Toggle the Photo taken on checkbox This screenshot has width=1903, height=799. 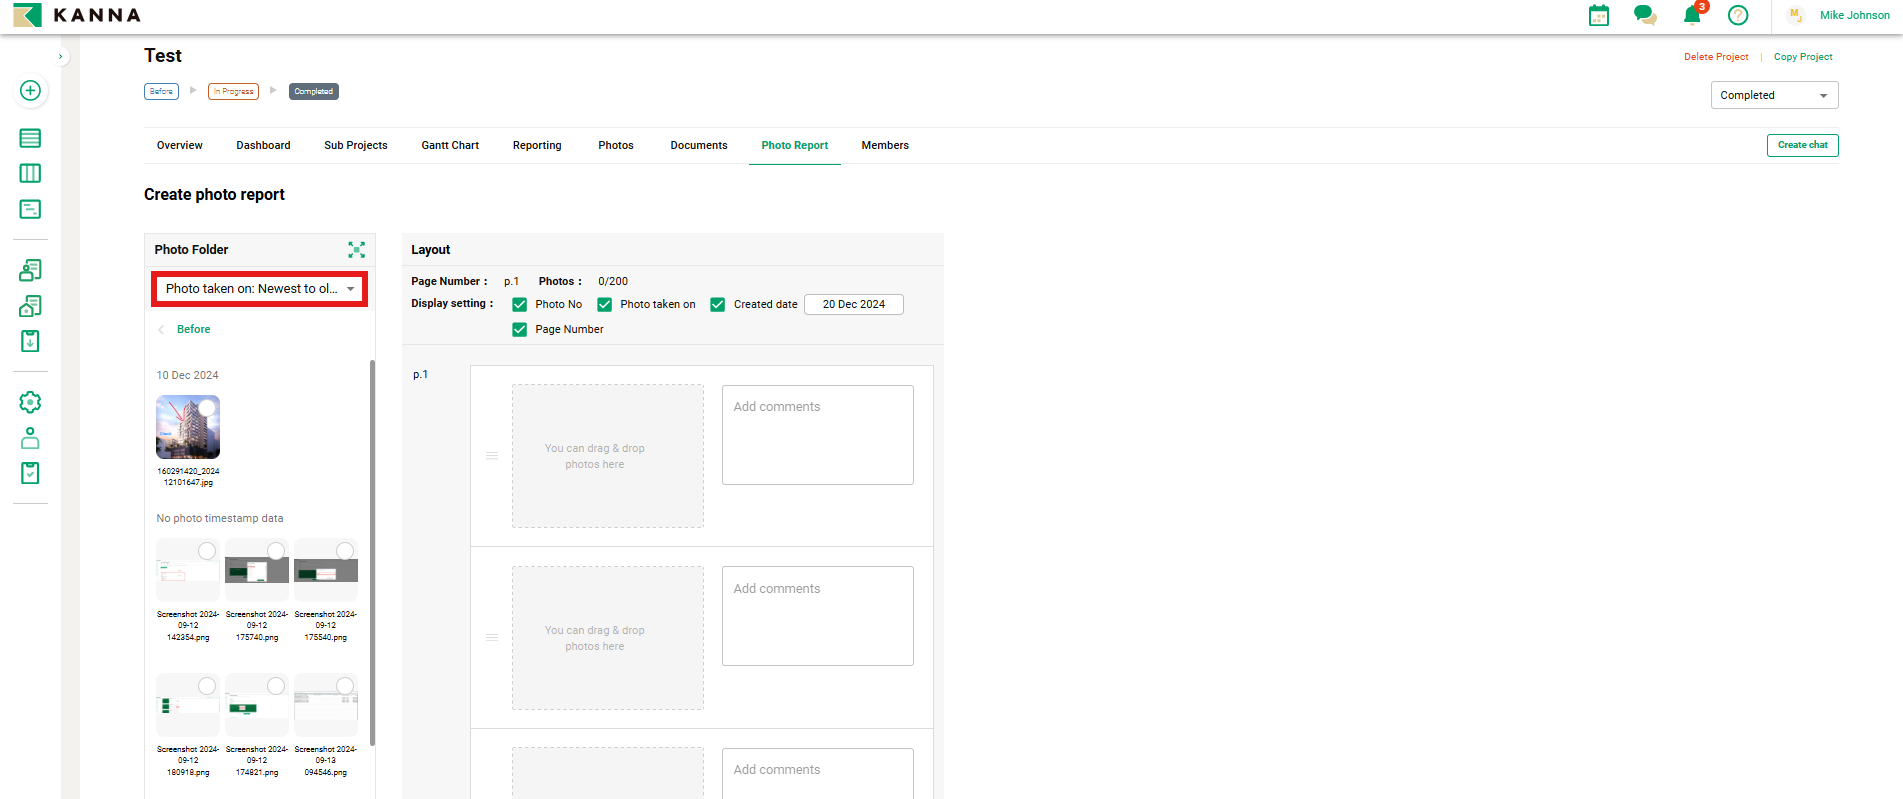click(605, 305)
